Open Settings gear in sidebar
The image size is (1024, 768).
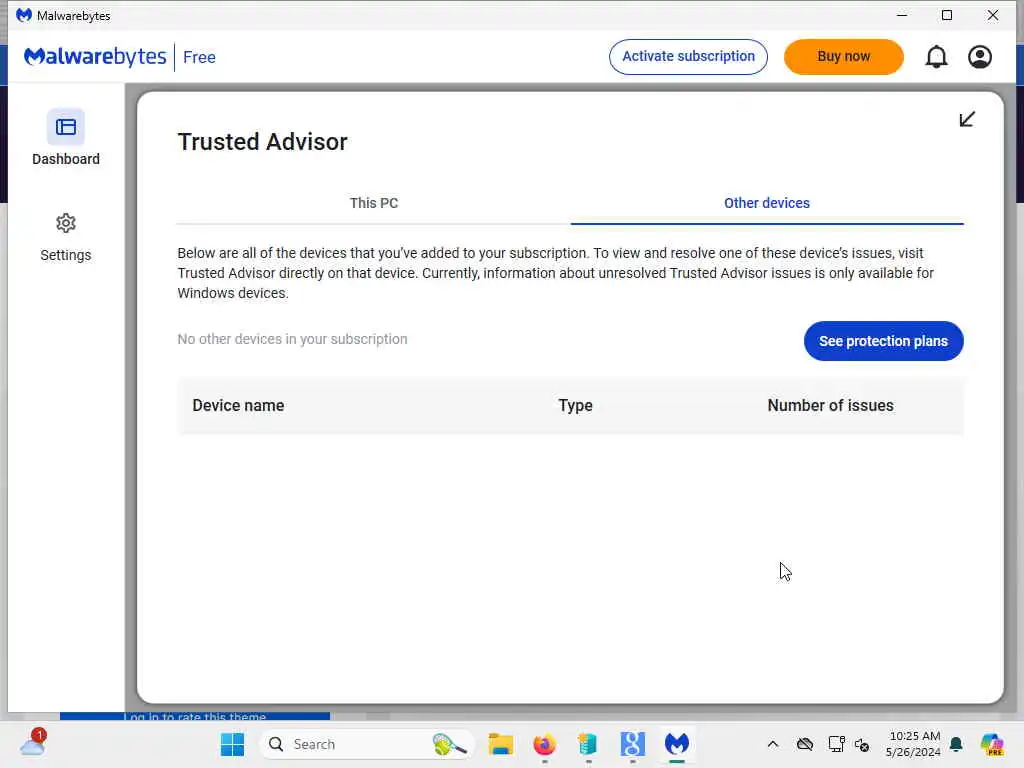coord(65,223)
